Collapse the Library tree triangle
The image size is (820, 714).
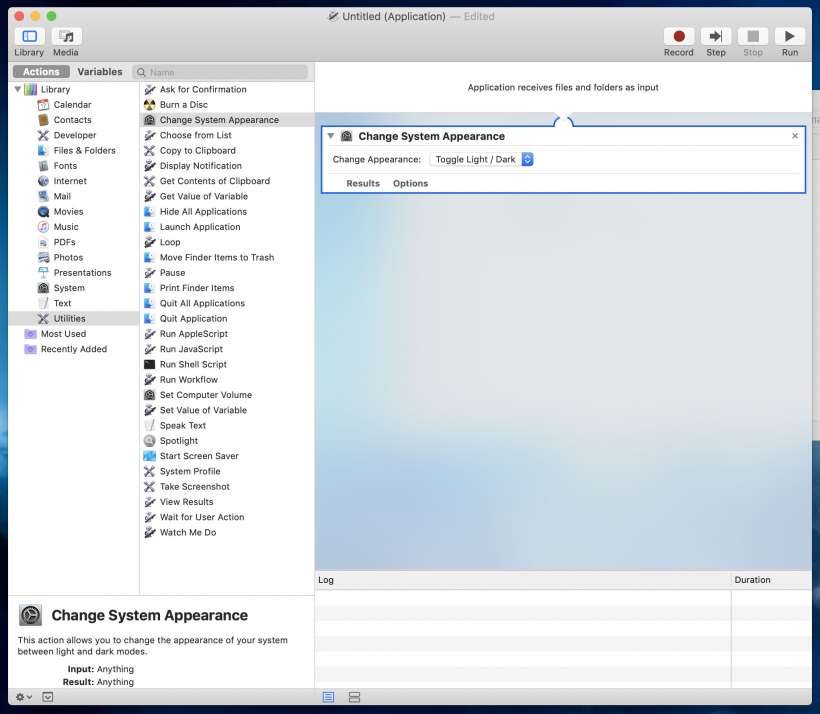point(17,89)
